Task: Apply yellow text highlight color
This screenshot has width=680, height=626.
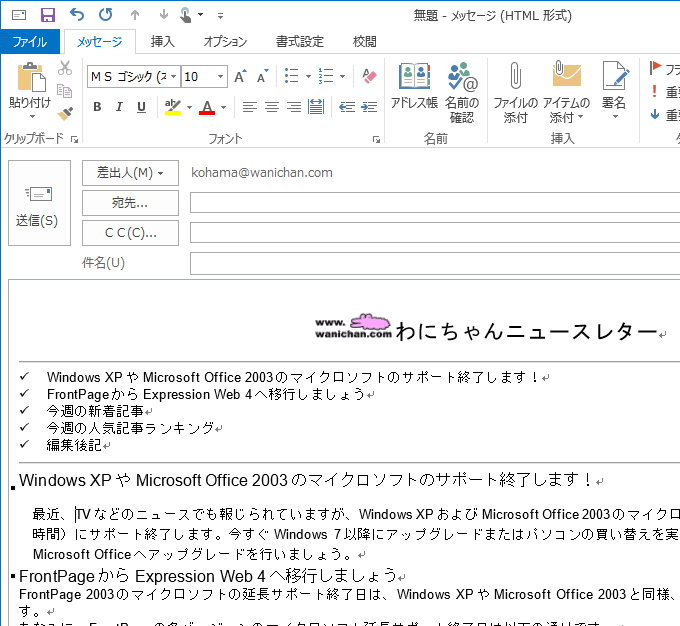Action: click(173, 107)
